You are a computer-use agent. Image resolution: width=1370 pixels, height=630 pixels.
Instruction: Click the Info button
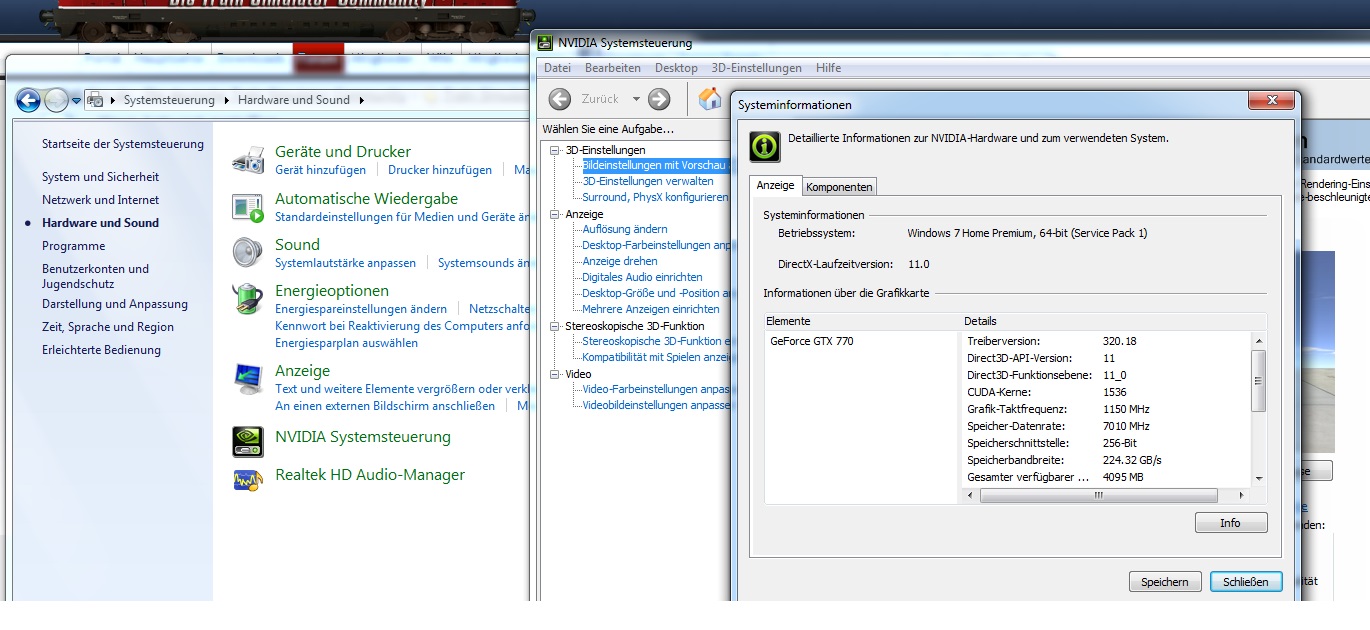[x=1231, y=523]
